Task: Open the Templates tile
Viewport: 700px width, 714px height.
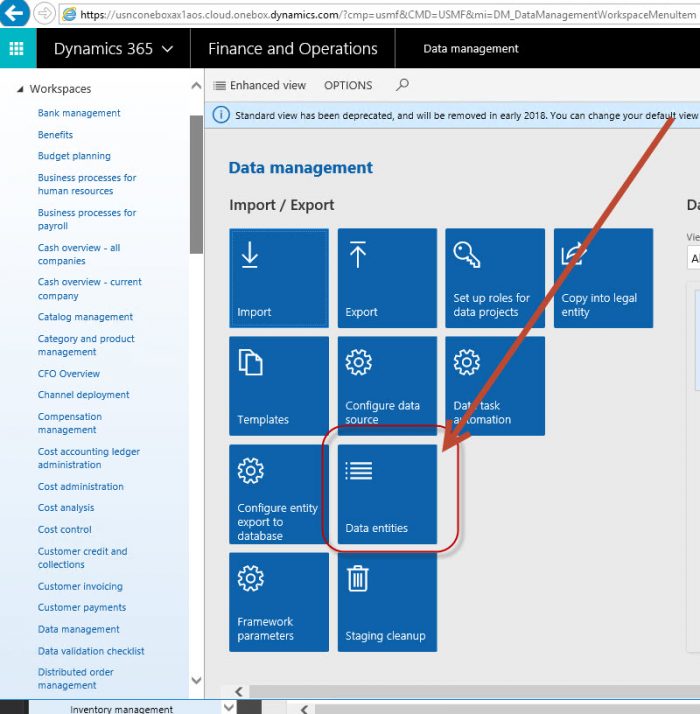Action: coord(279,386)
